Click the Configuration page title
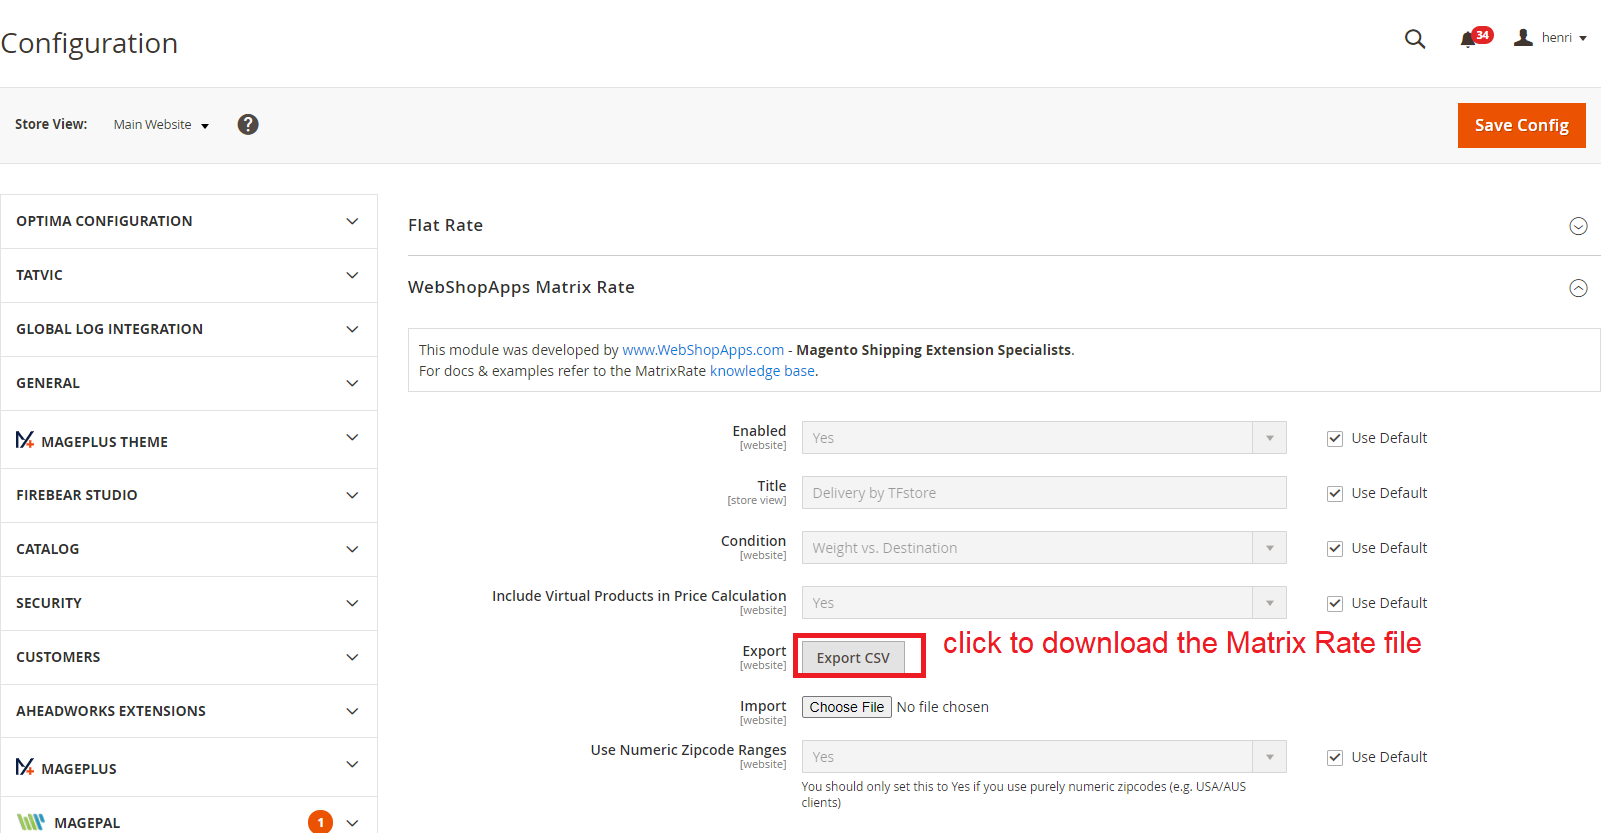 89,44
